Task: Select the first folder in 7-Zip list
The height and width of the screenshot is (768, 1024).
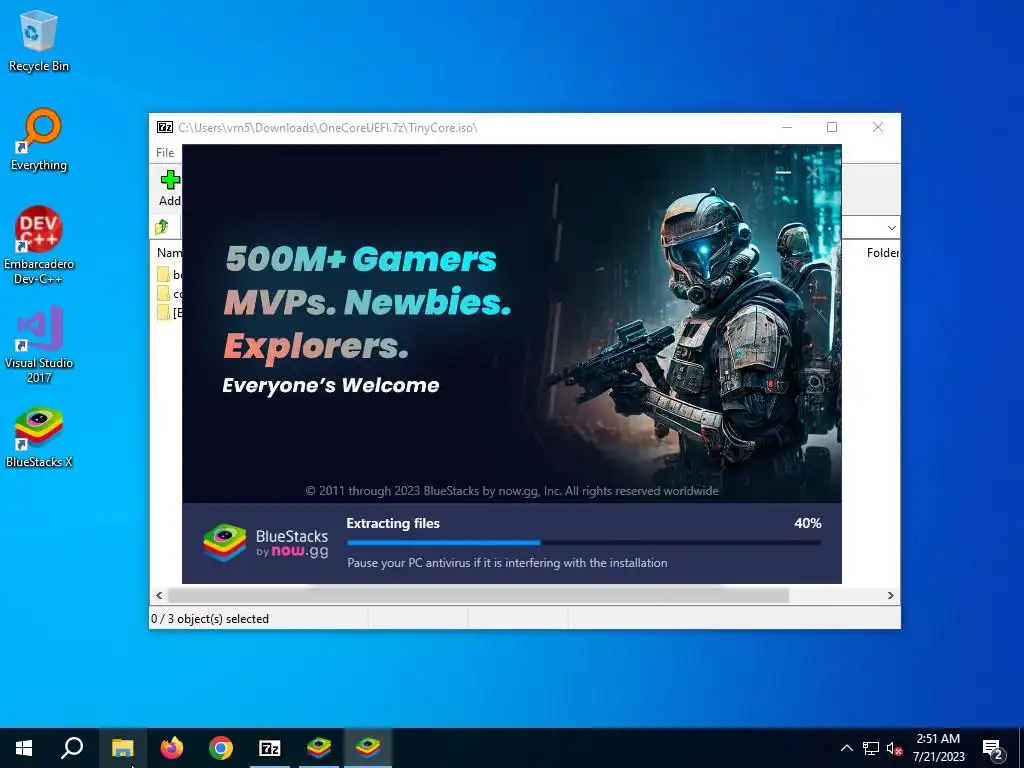Action: 169,274
